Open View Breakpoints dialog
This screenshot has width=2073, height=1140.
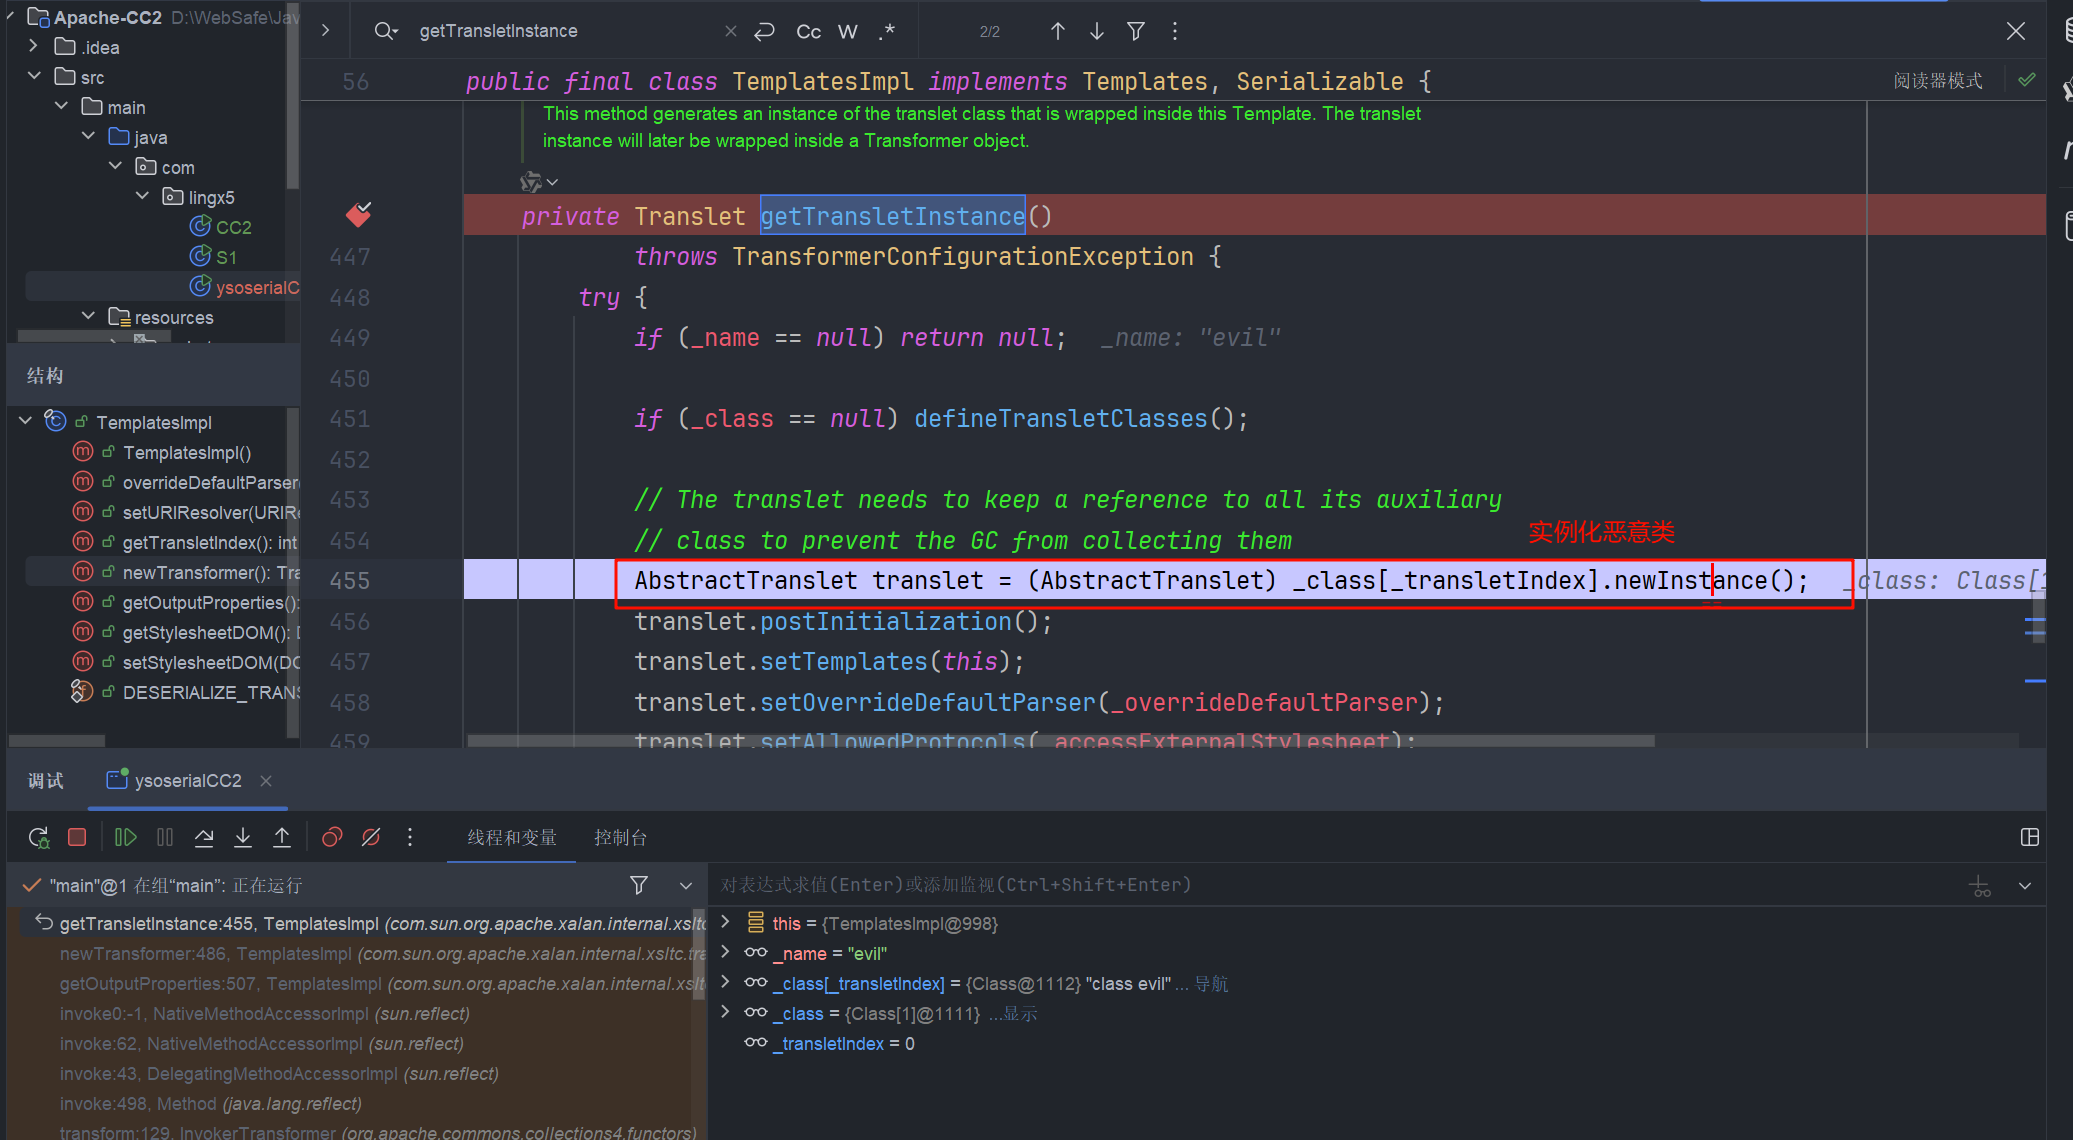point(332,838)
